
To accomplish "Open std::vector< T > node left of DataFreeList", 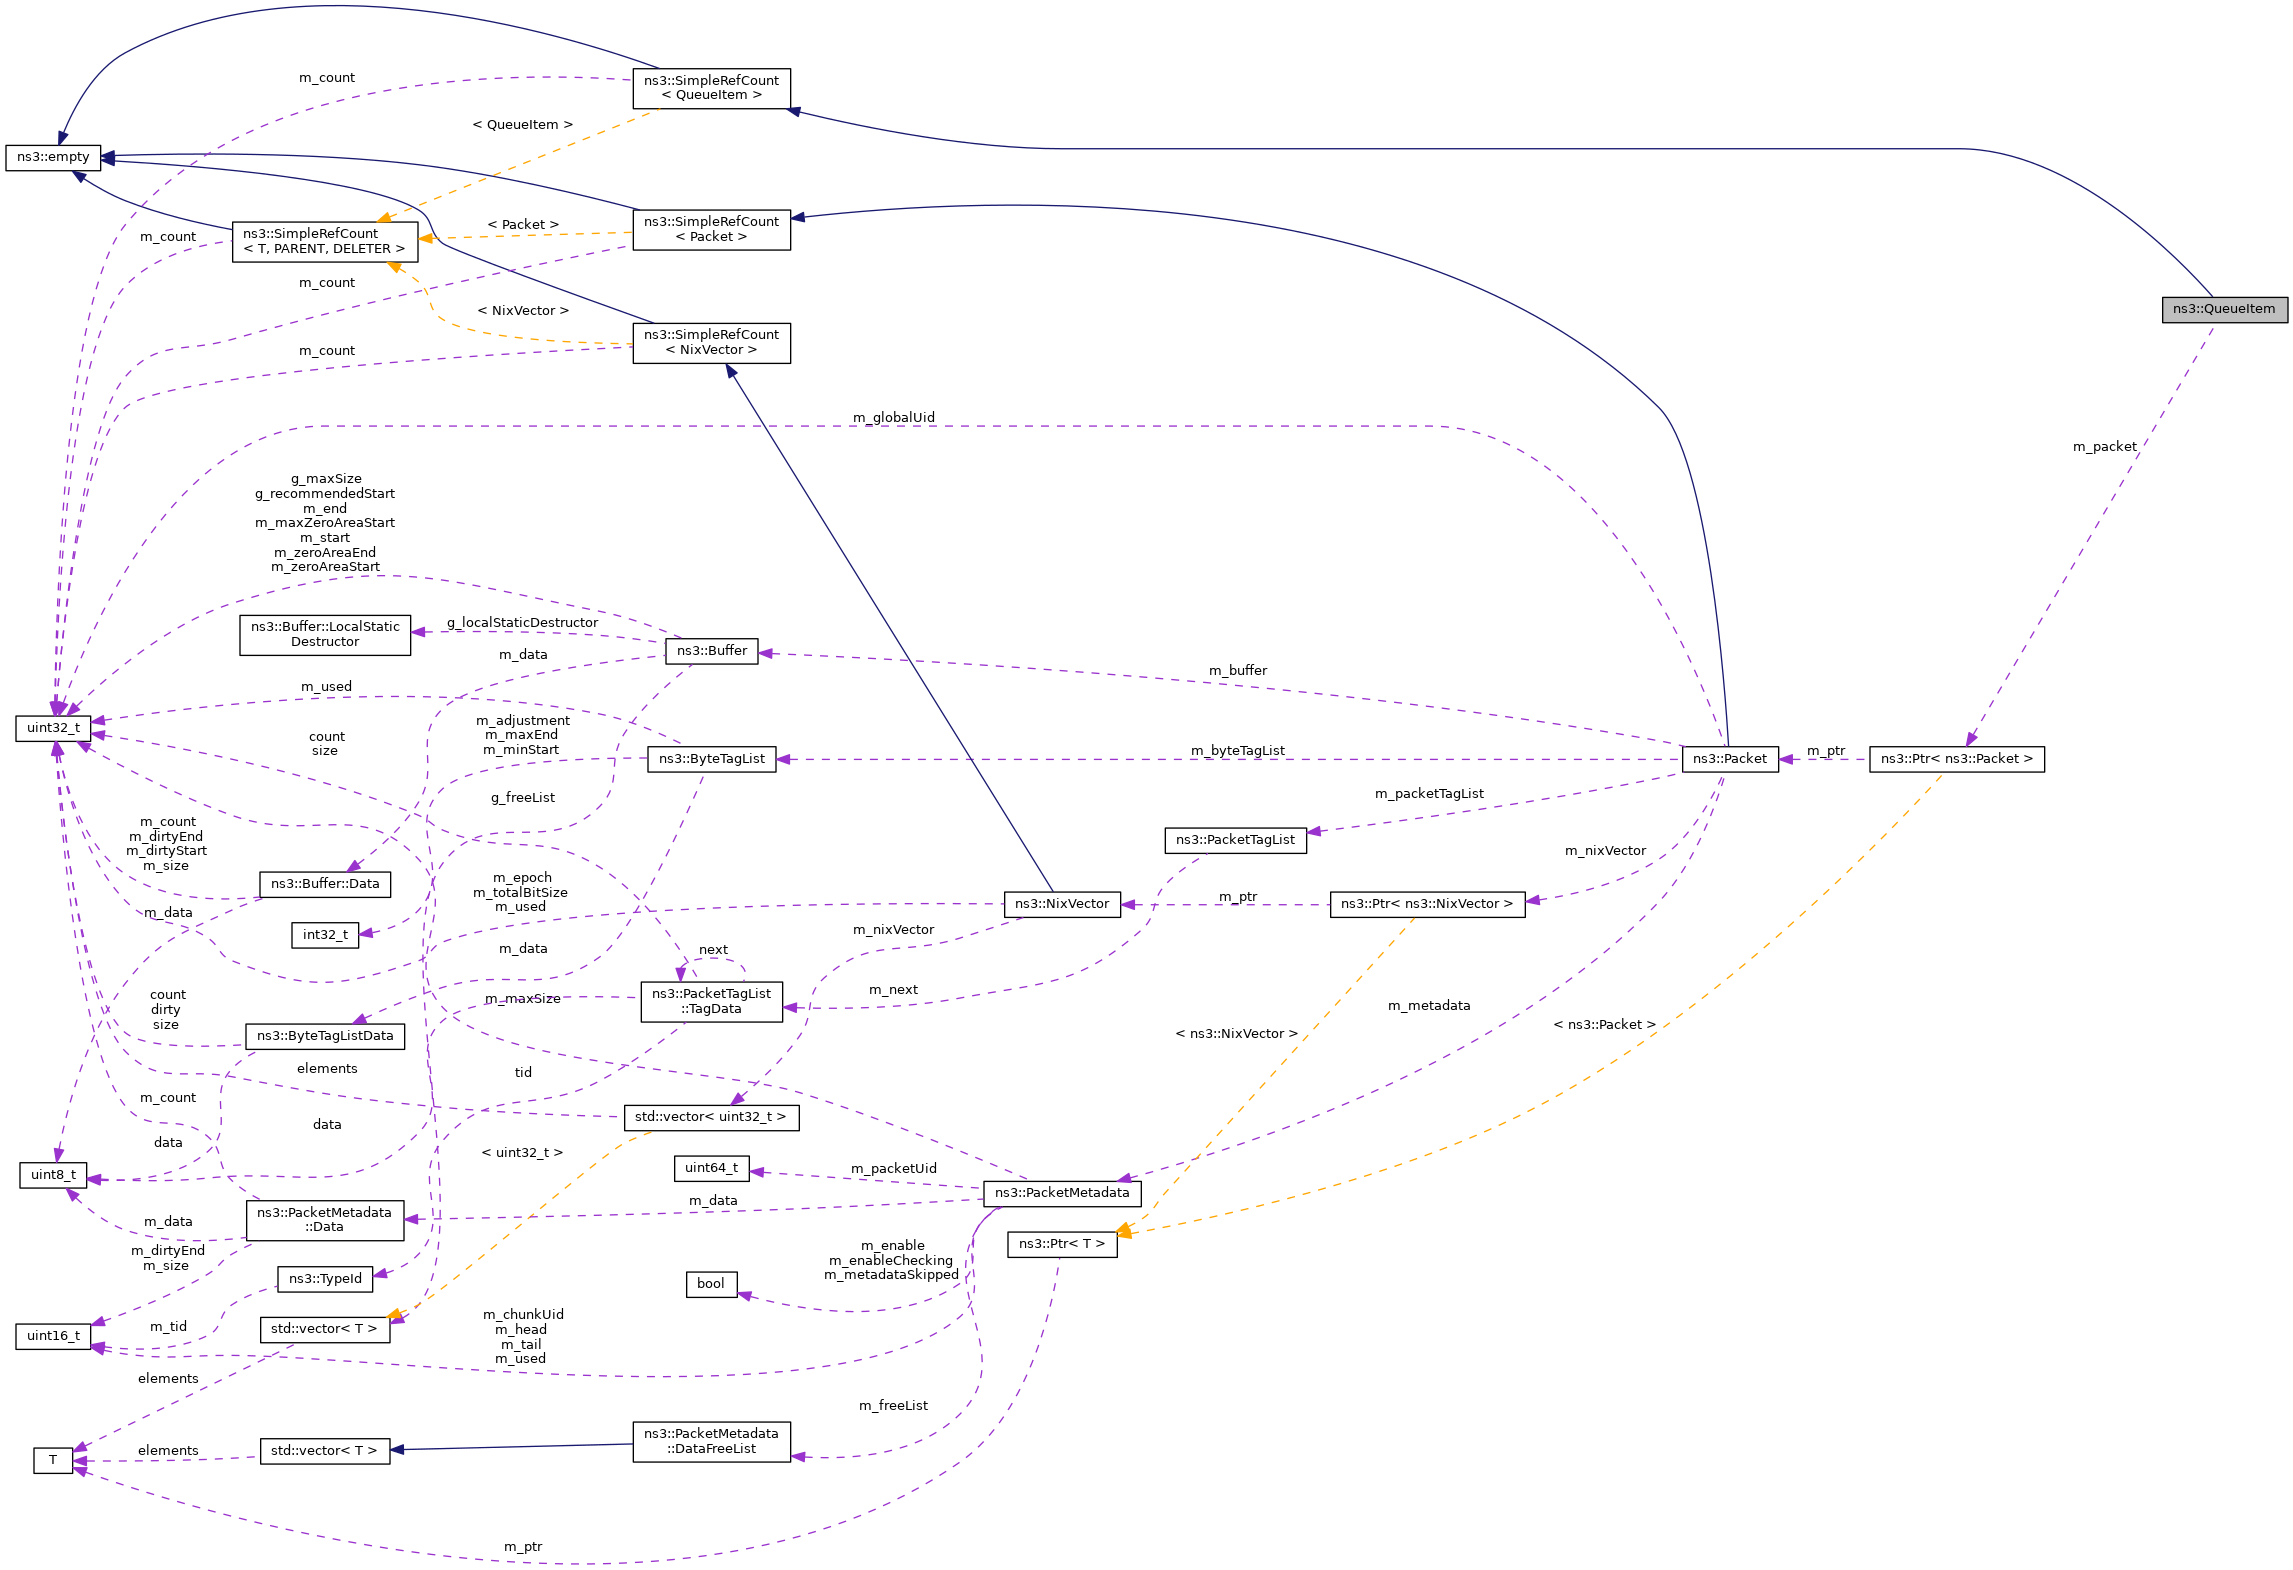I will (x=325, y=1451).
